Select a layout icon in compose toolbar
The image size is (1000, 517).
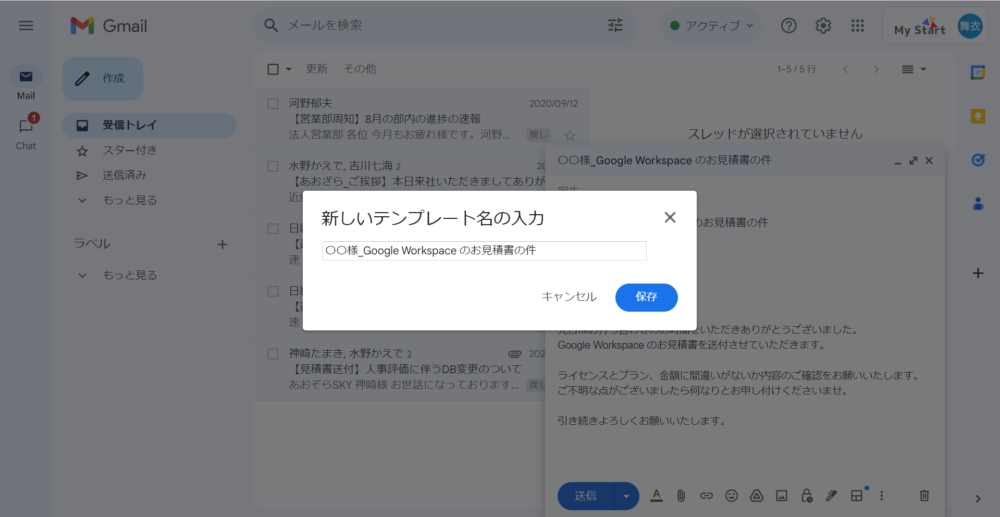(857, 495)
